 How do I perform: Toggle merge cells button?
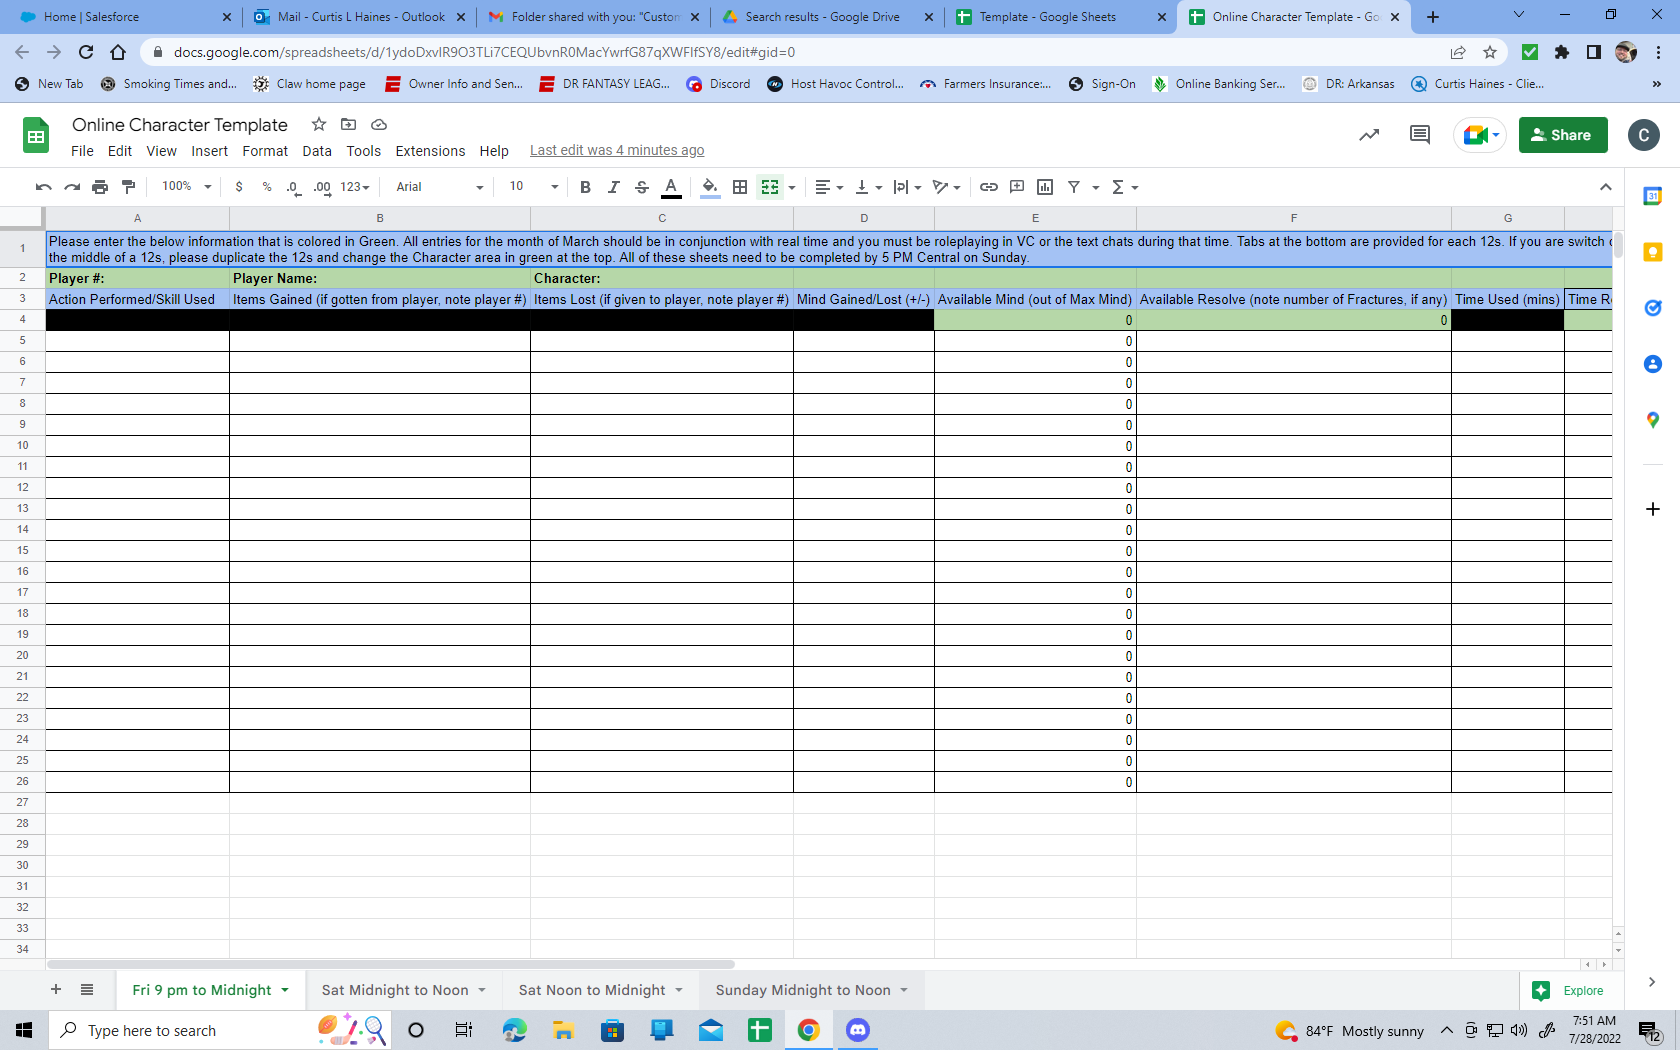tap(770, 187)
